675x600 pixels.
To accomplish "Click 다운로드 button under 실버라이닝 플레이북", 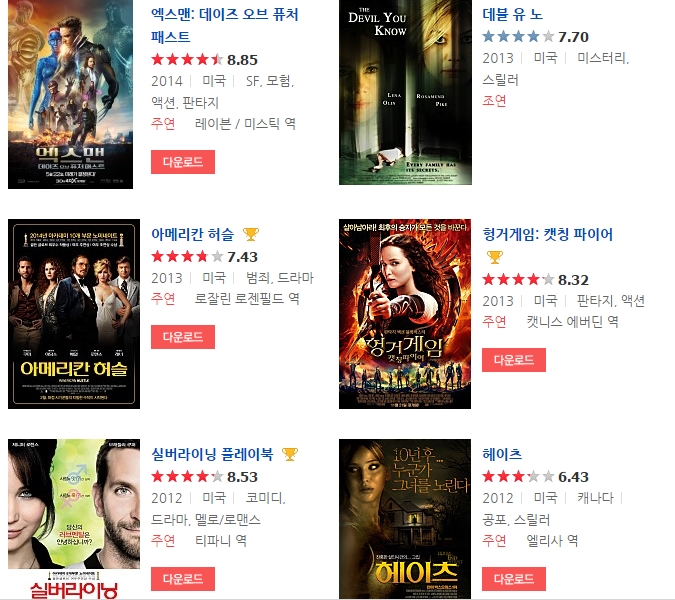I will [x=183, y=579].
